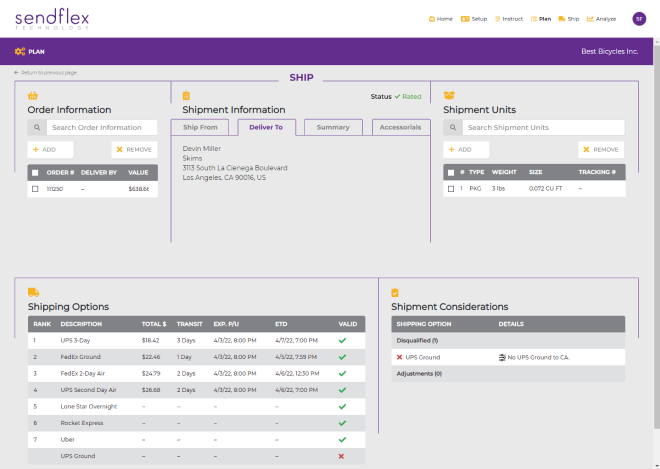Screen dimensions: 660x469
Task: Select all orders using the header checkbox
Action: 35,172
